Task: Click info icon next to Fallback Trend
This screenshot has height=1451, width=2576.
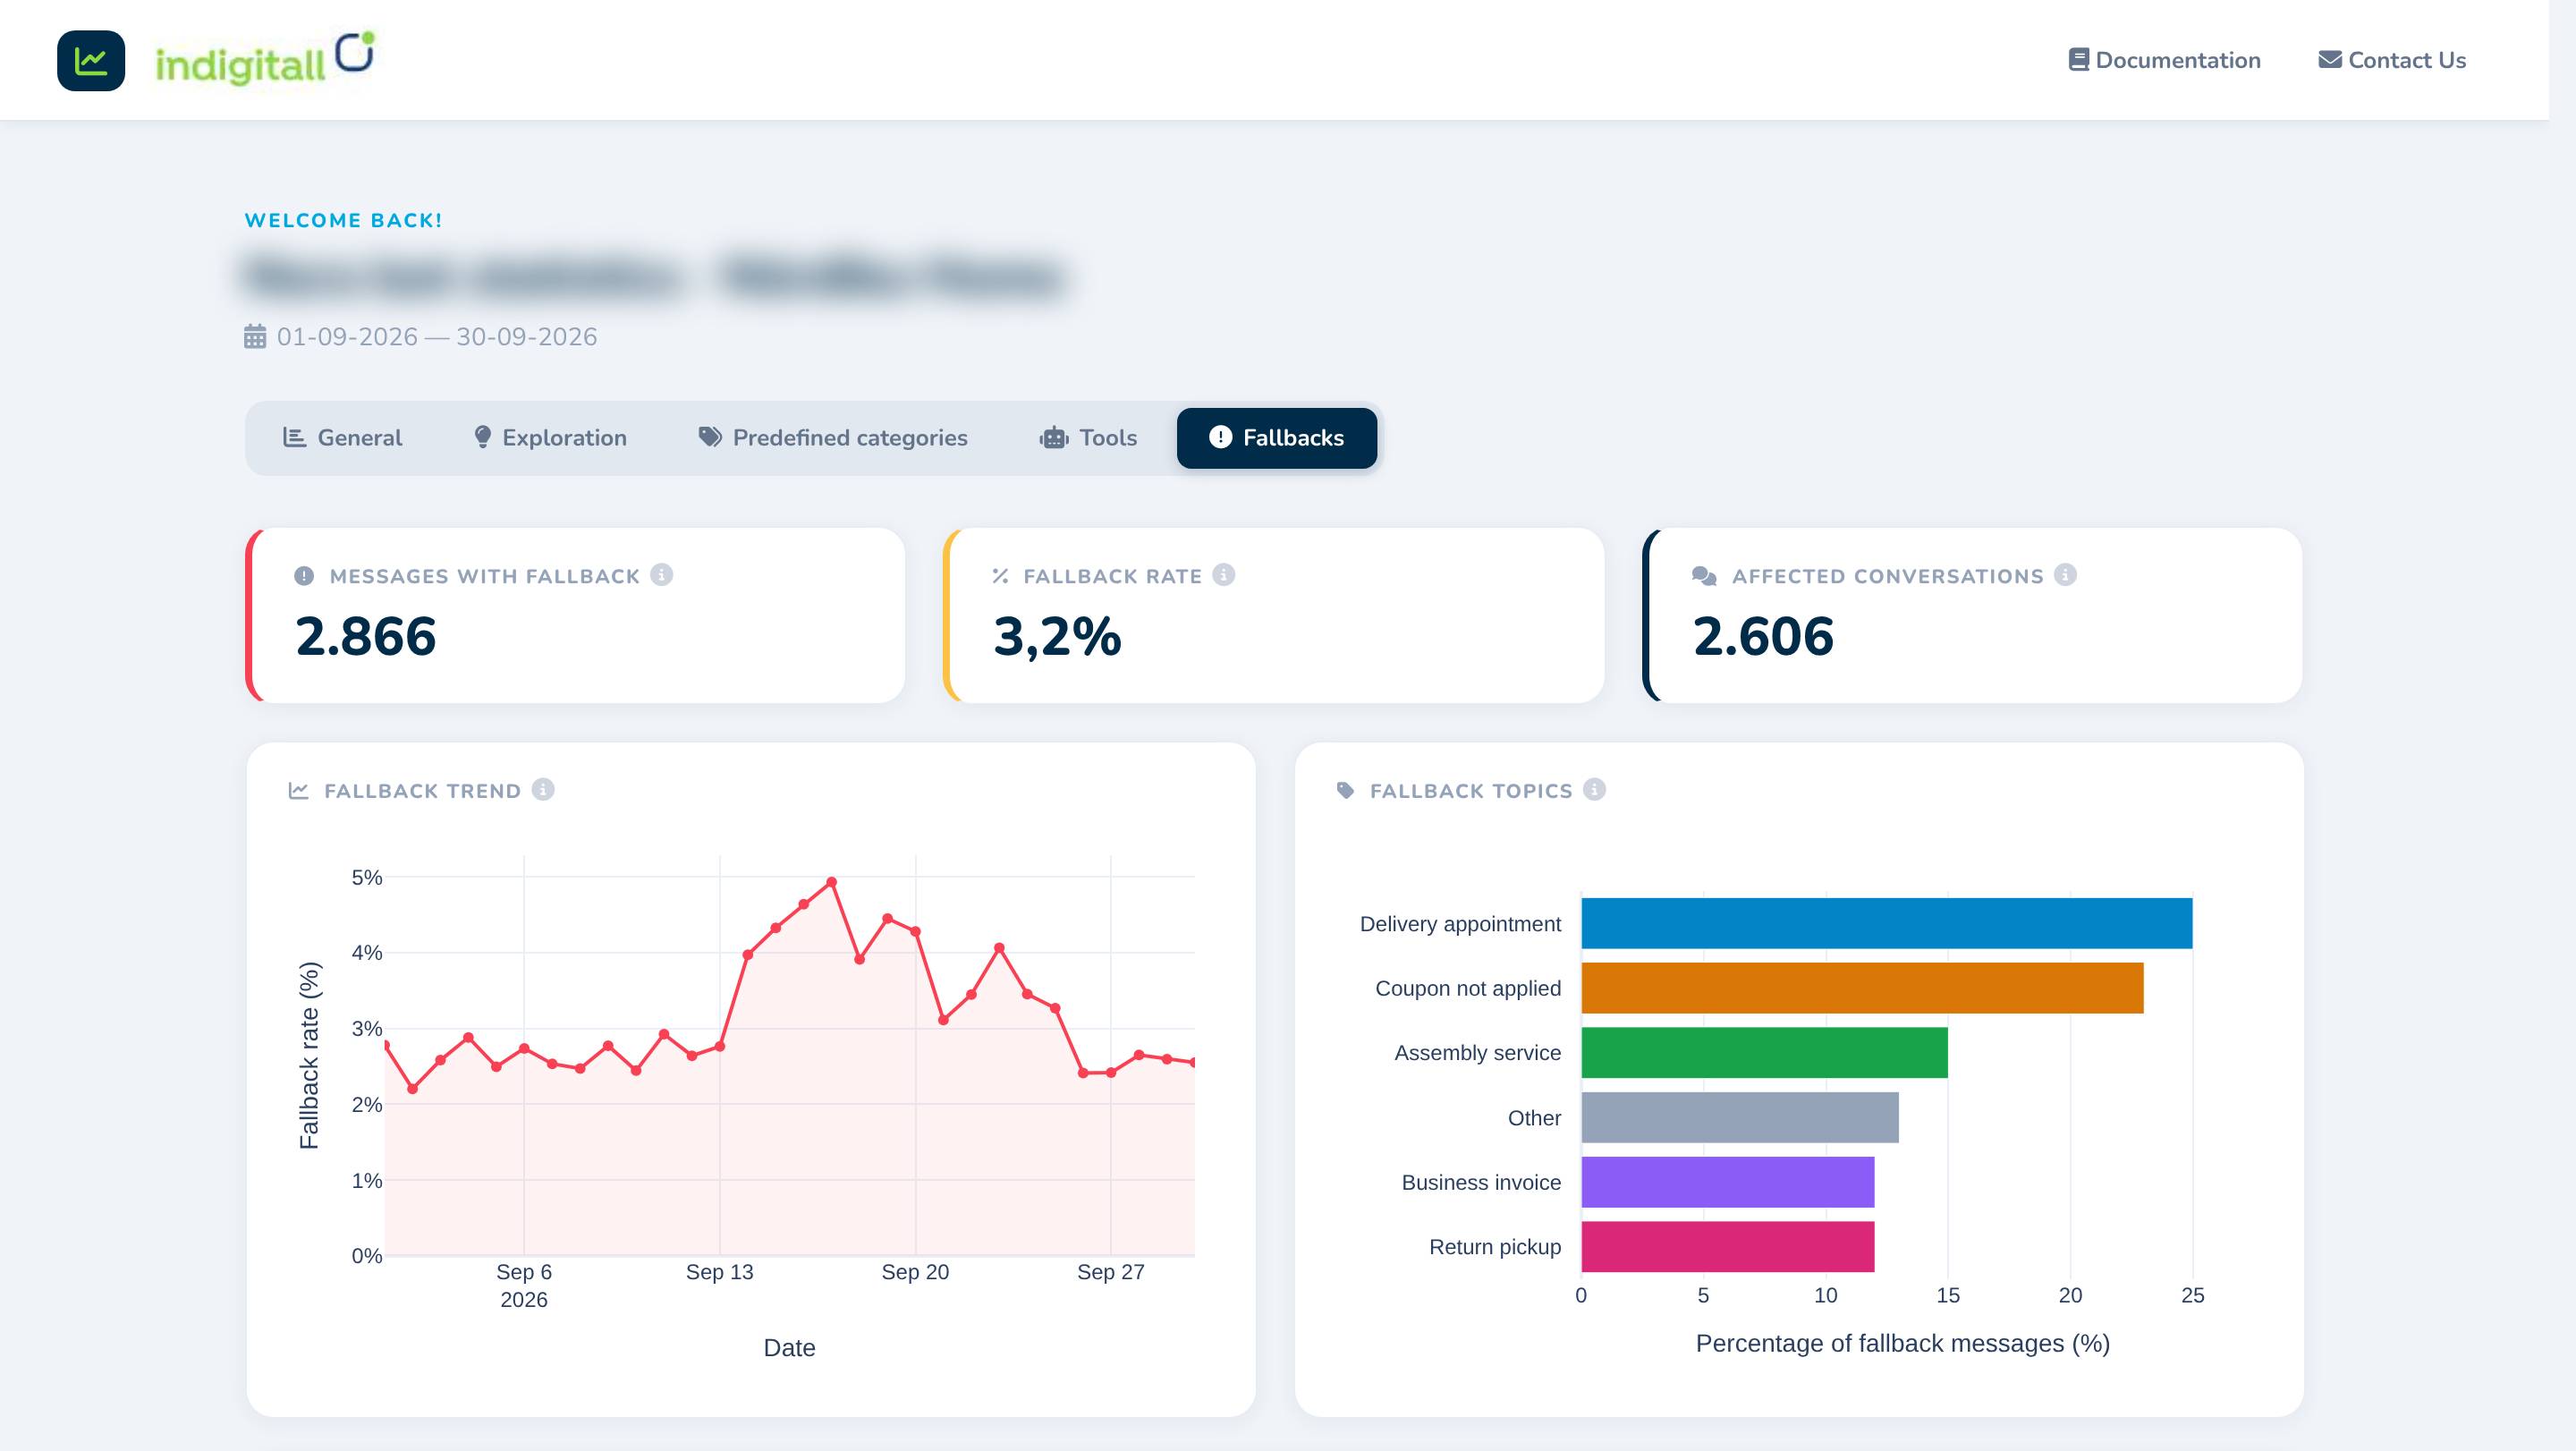Action: (x=543, y=790)
